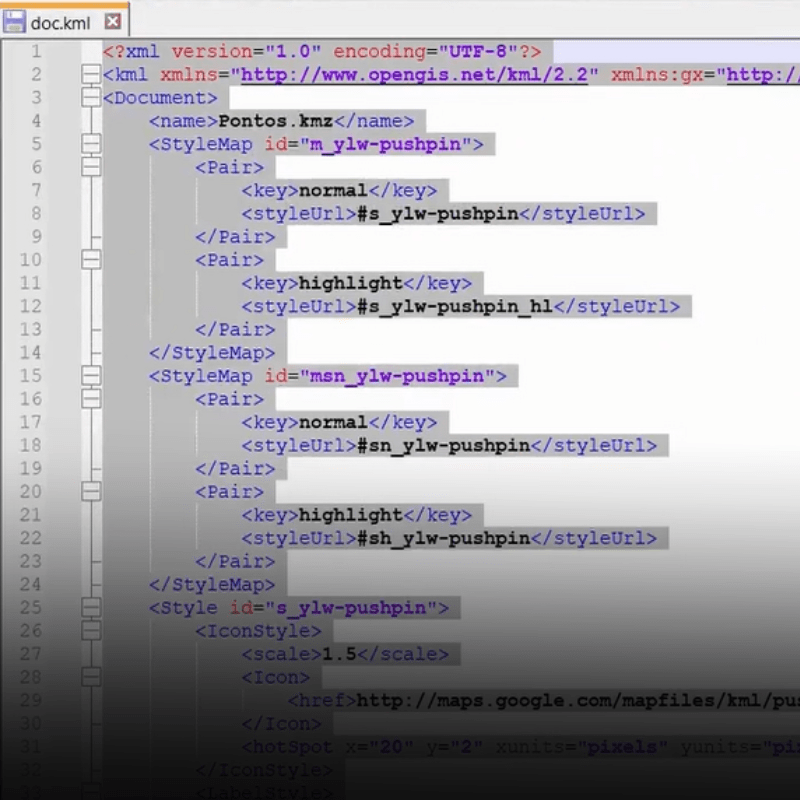This screenshot has height=800, width=800.
Task: Click the hotSpot x="20" attribute
Action: 380,747
